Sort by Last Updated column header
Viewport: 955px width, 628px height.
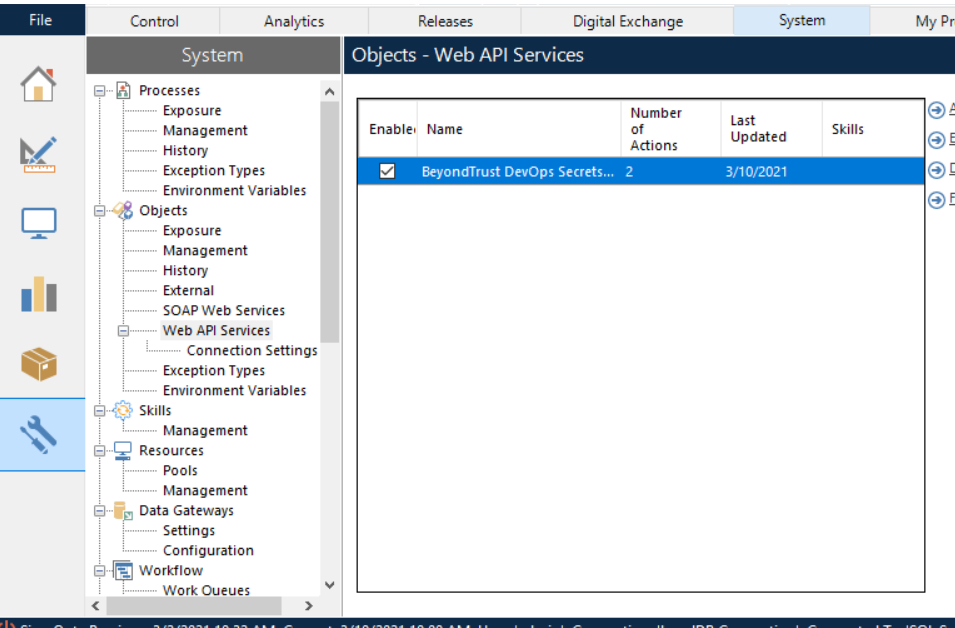pyautogui.click(x=771, y=129)
